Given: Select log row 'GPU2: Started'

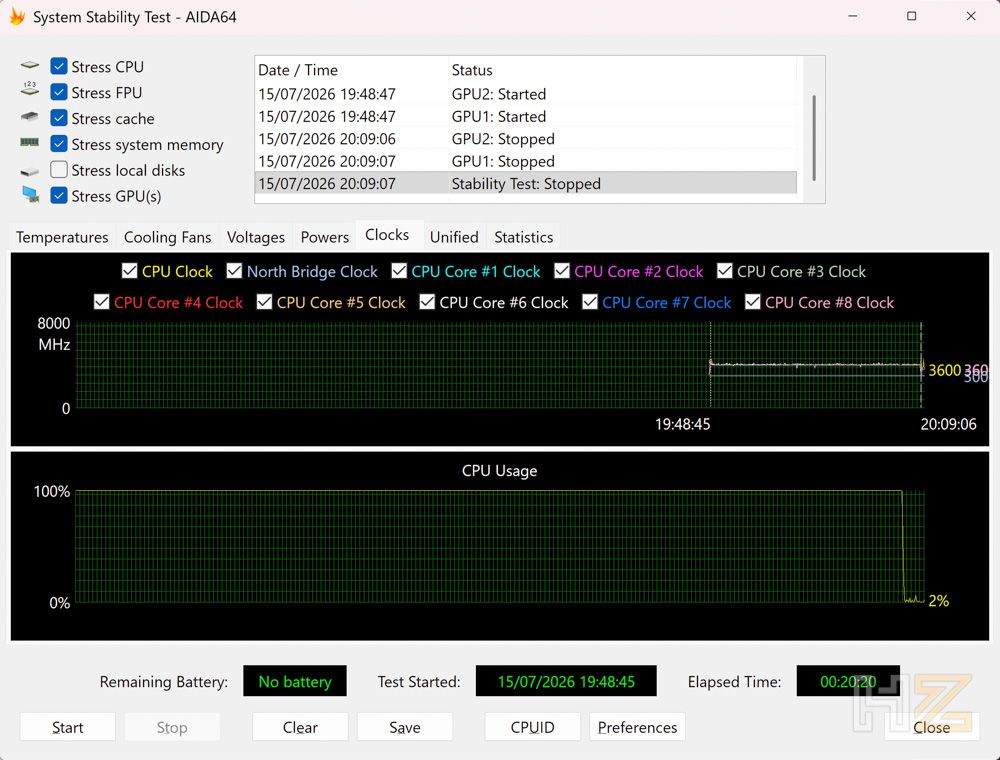Looking at the screenshot, I should click(526, 94).
